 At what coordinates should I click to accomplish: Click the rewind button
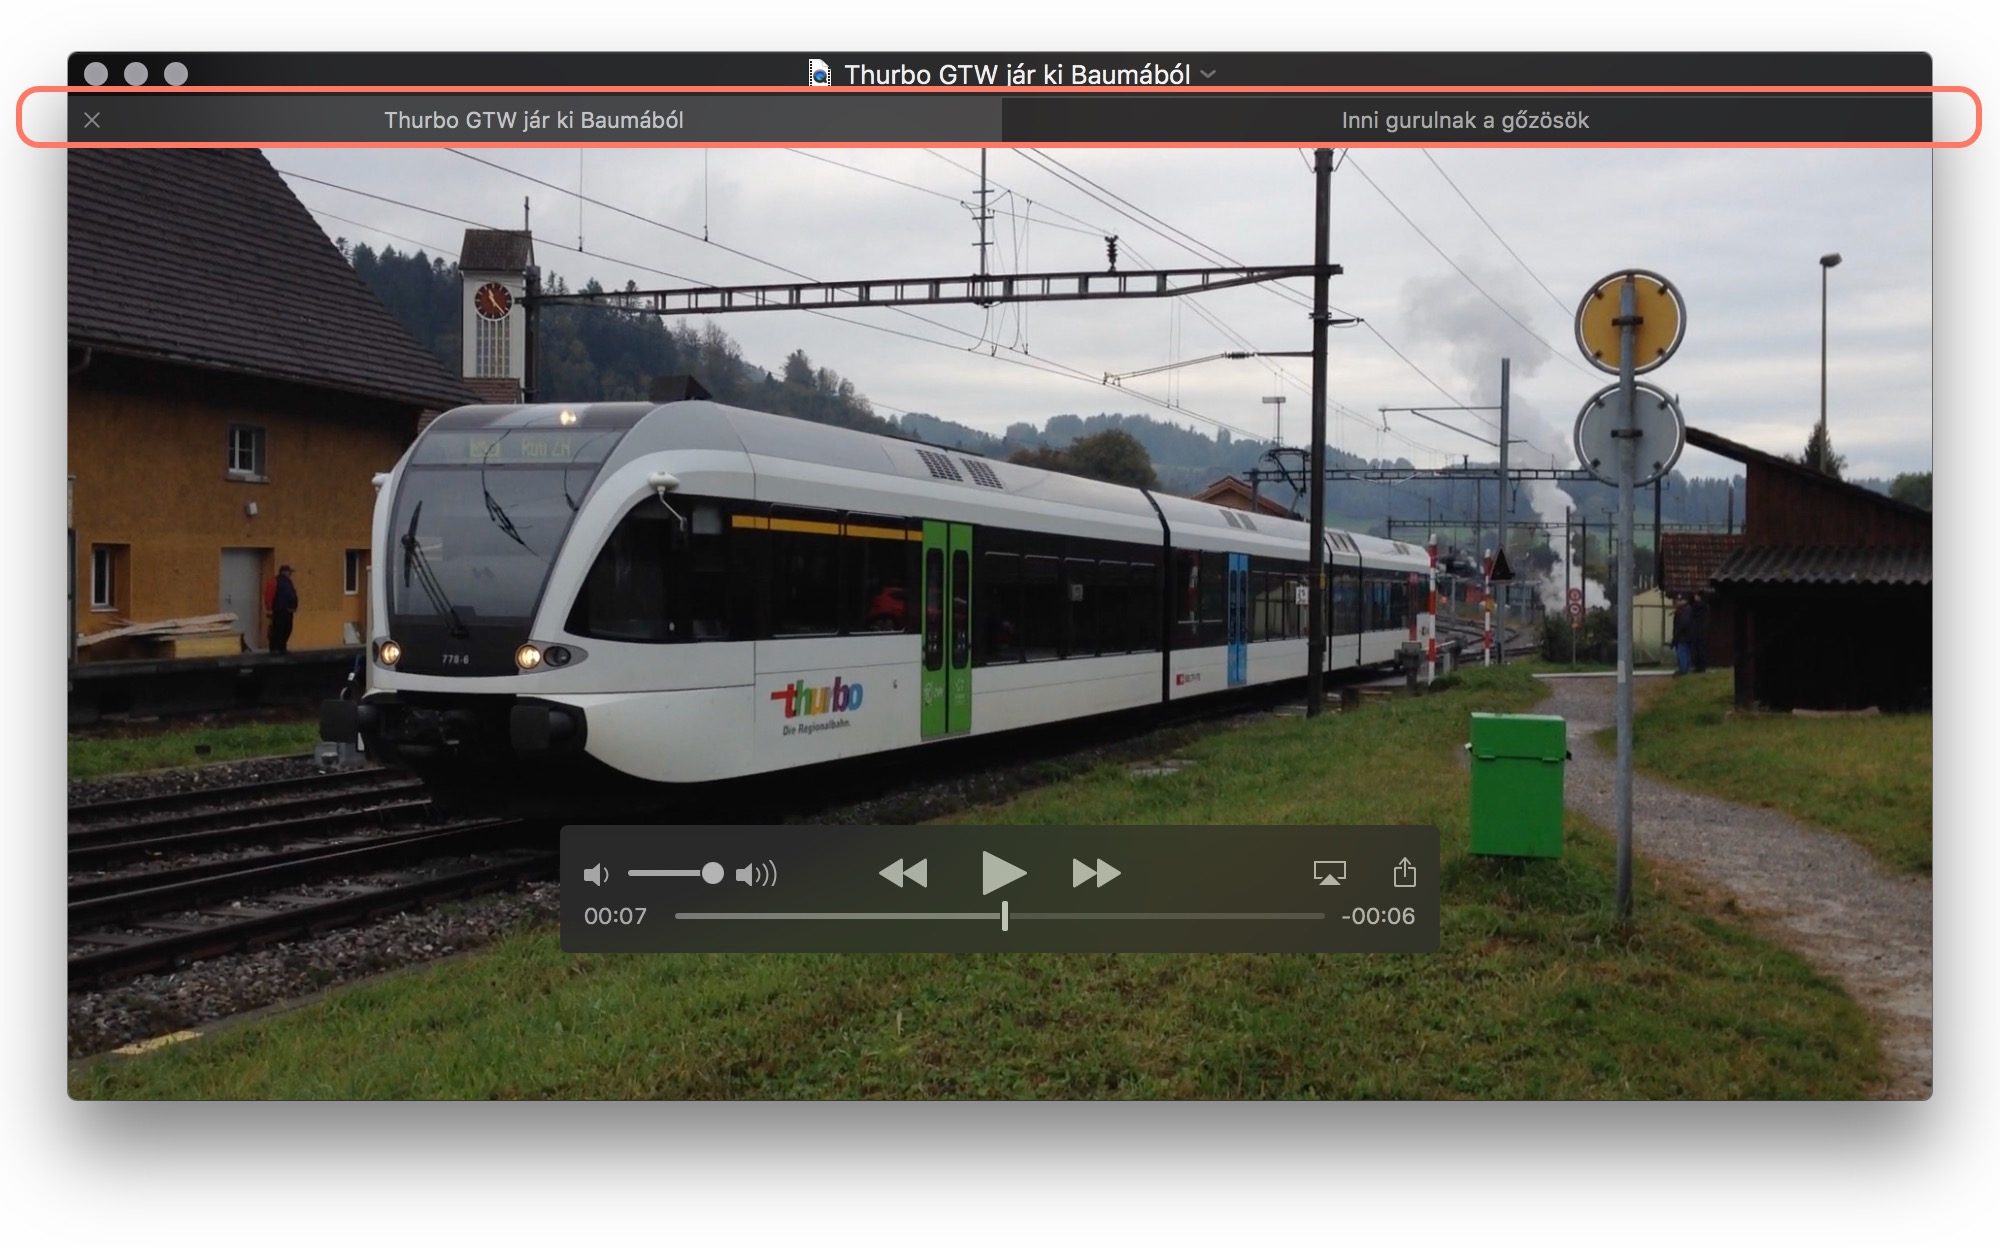coord(903,873)
